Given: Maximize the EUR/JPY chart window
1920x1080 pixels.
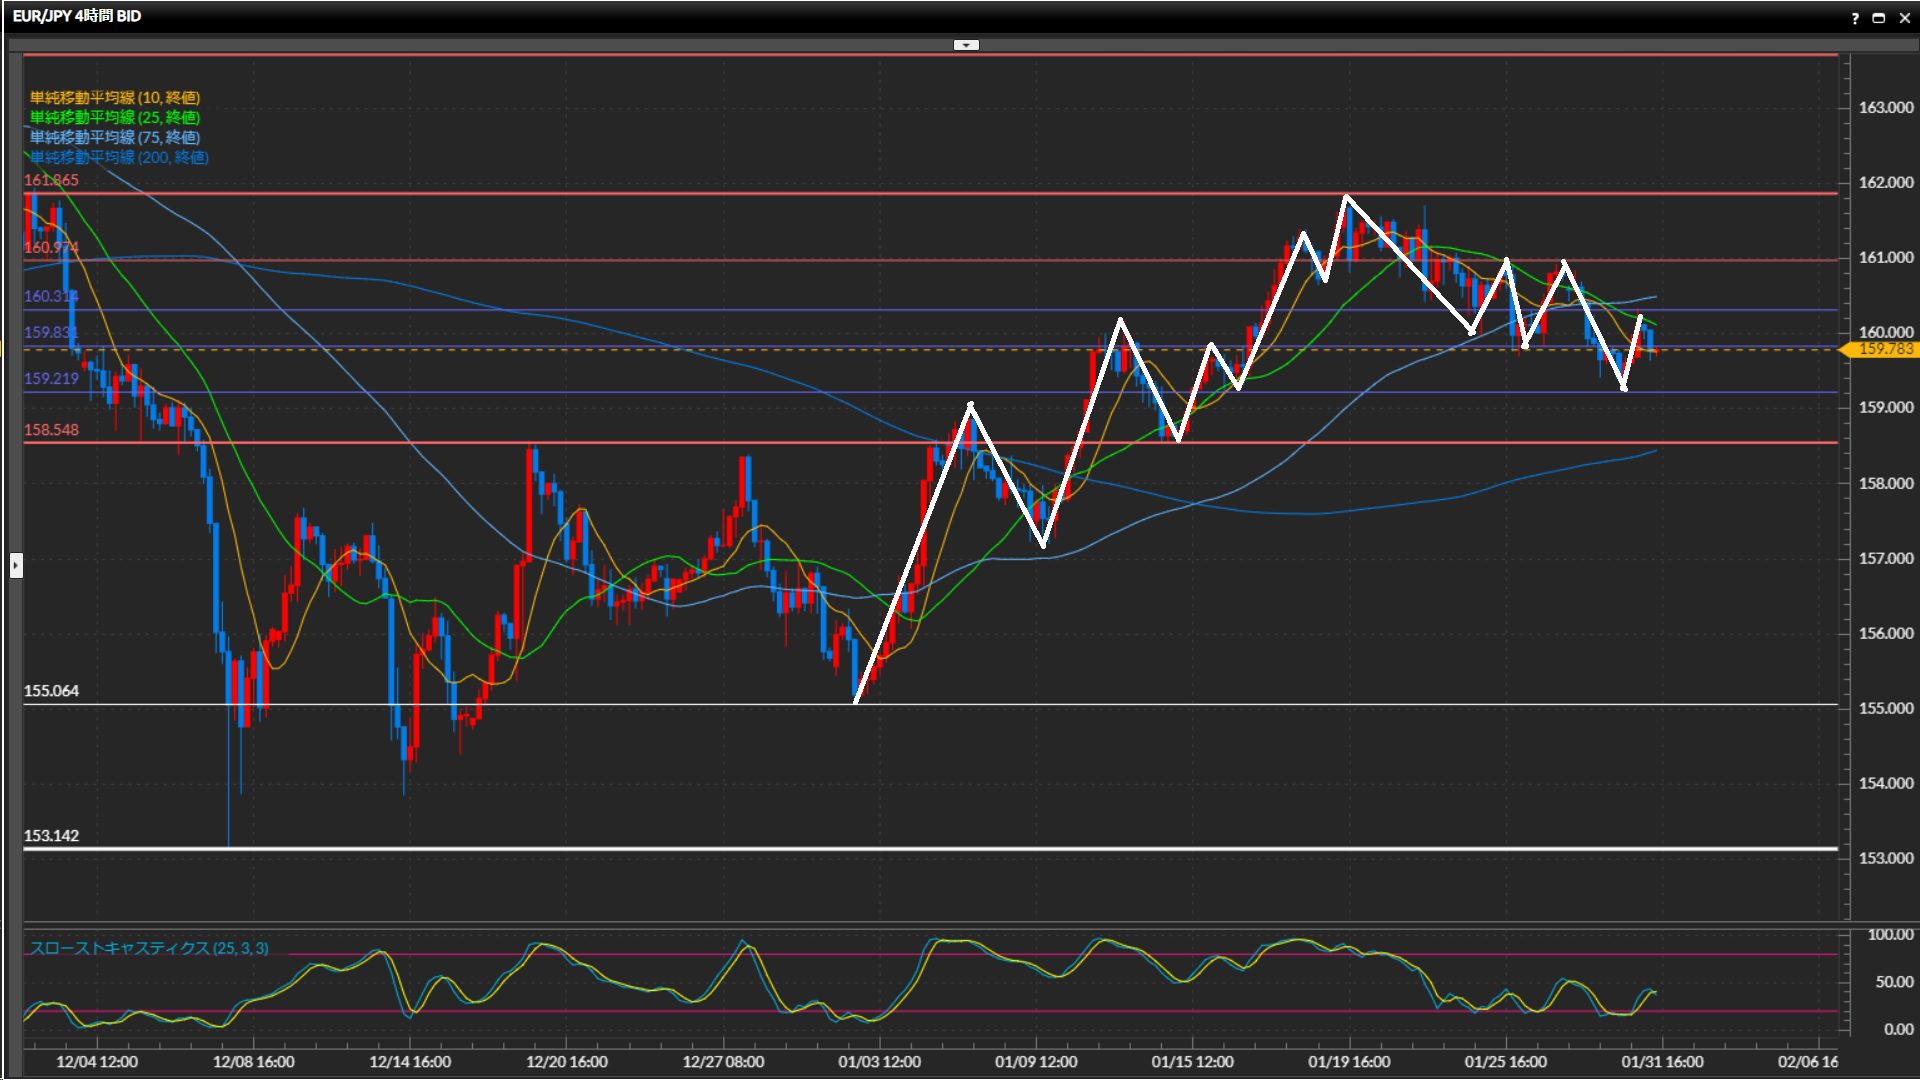Looking at the screenshot, I should coord(1879,18).
